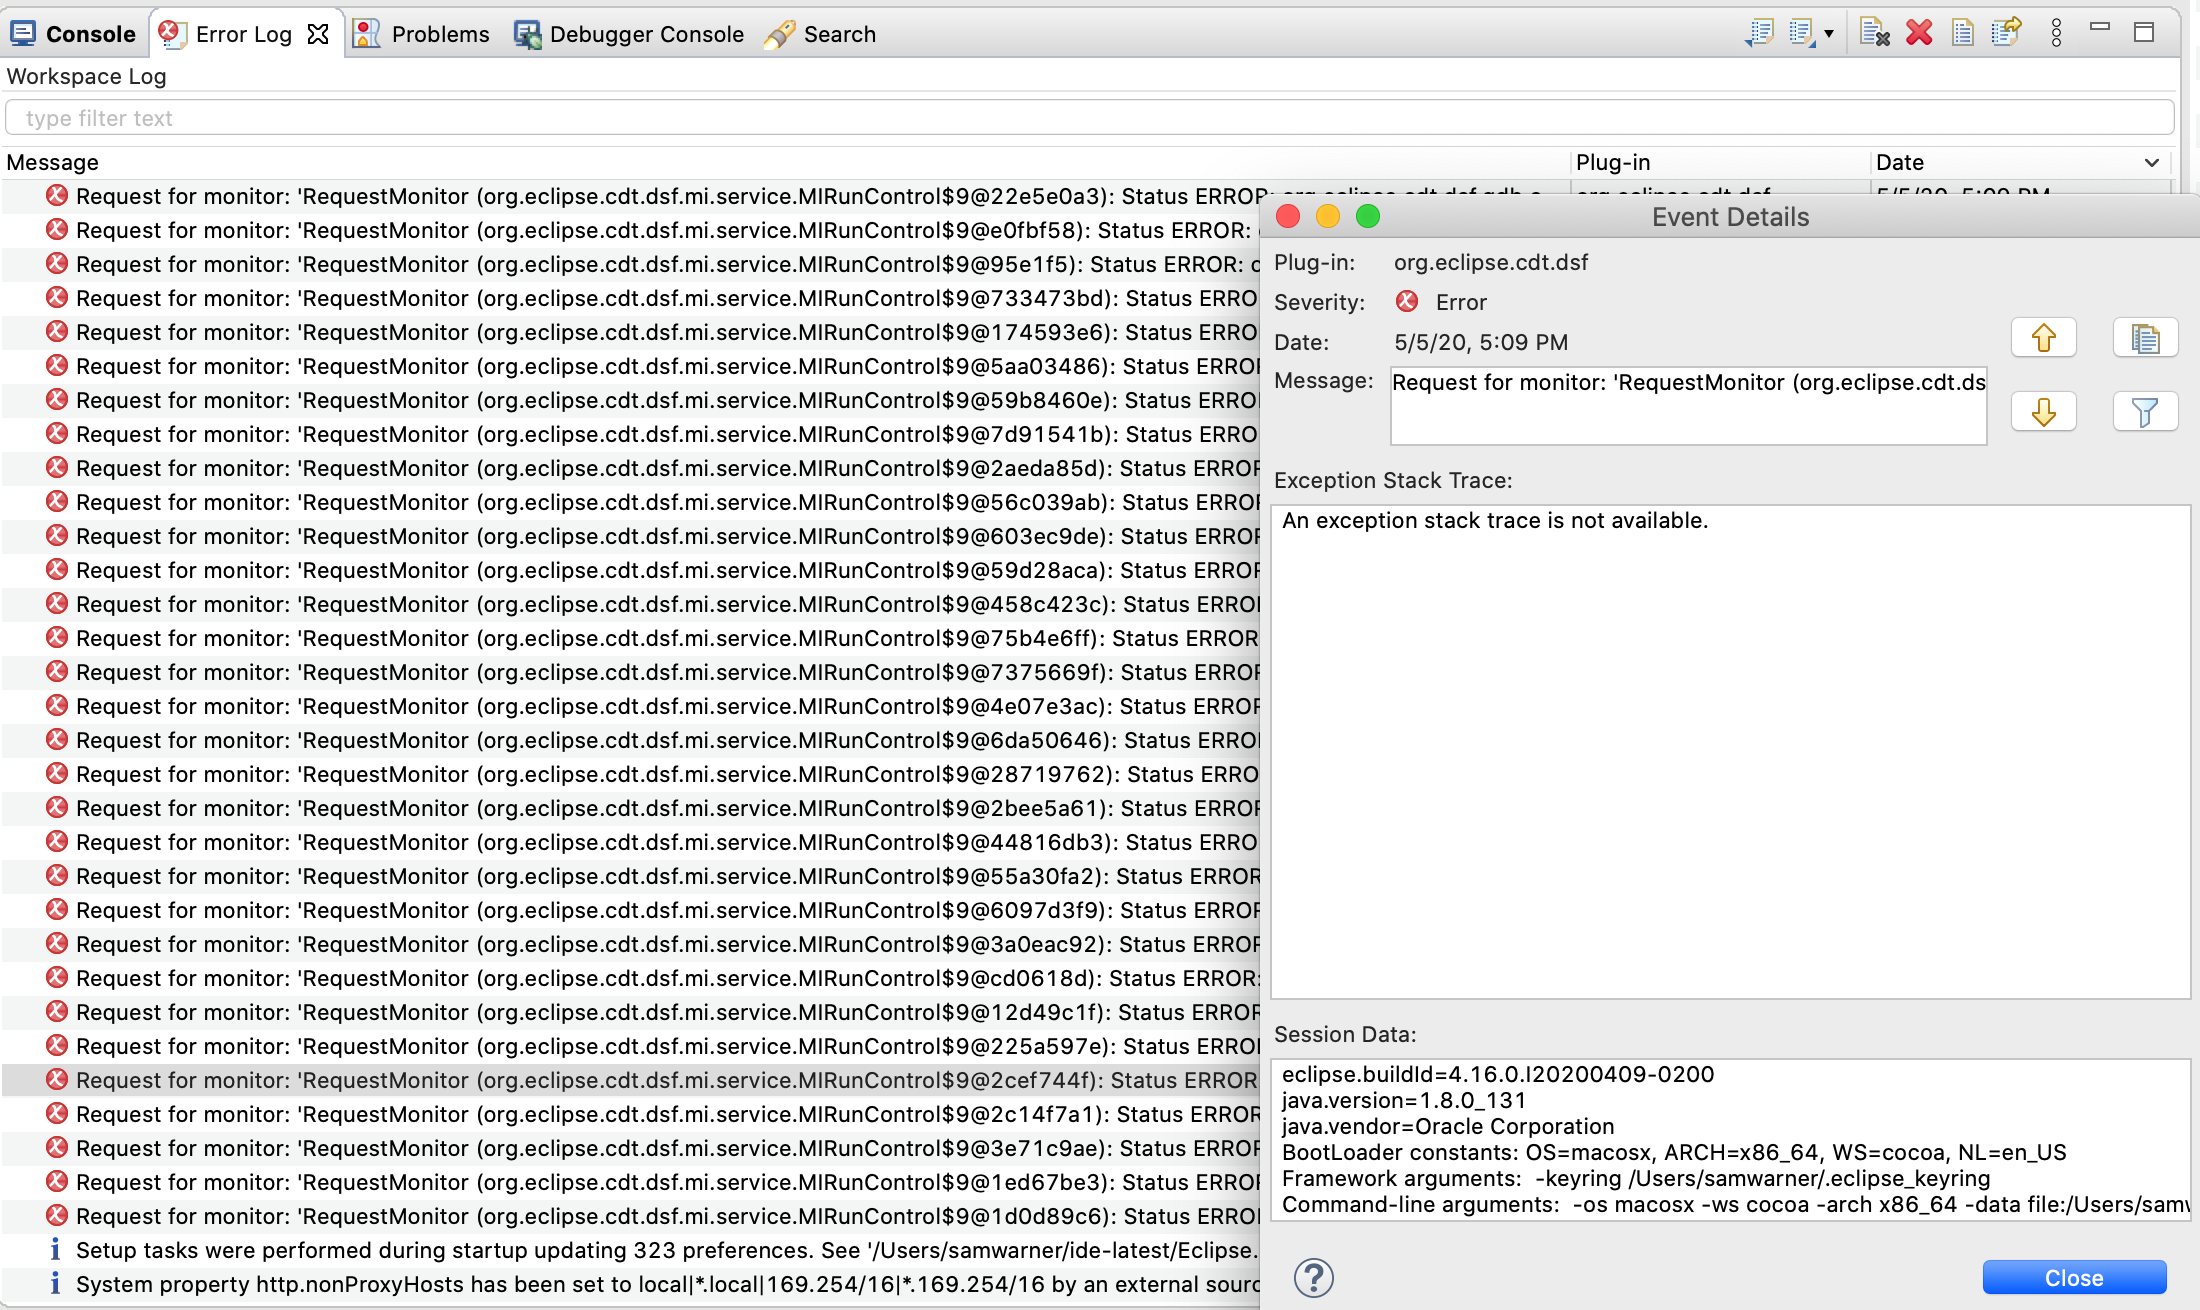Click the Open Log file icon

(1962, 33)
